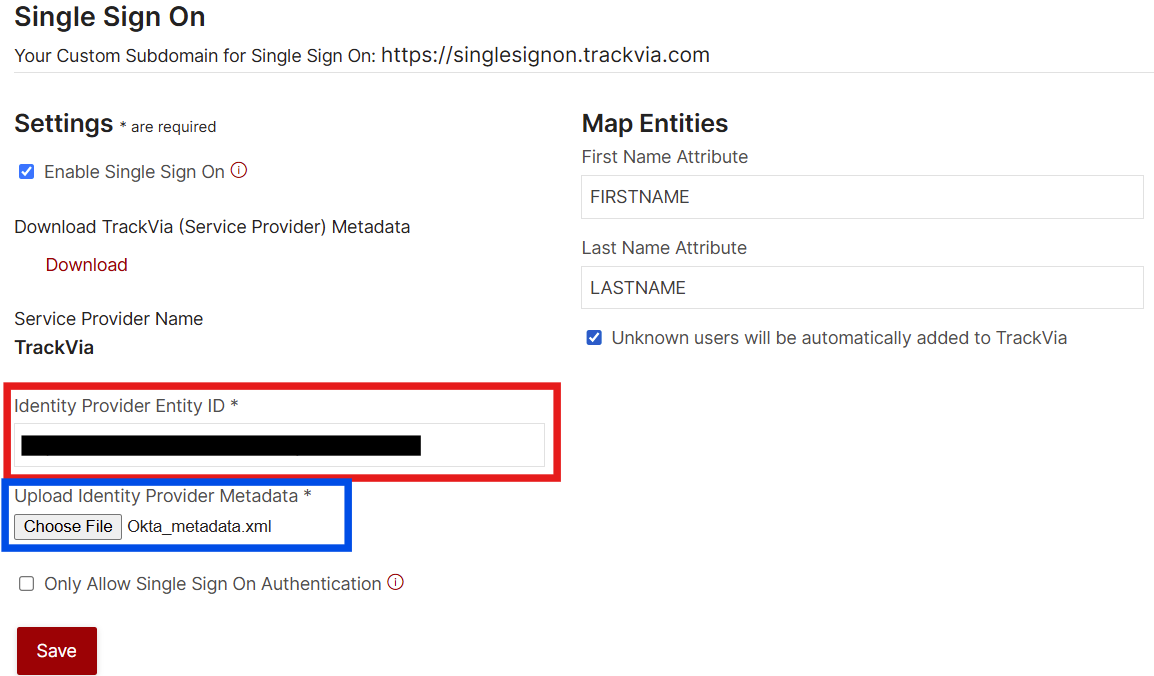Click the red Download metadata link
Screen dimensions: 1154x676
(x=87, y=265)
